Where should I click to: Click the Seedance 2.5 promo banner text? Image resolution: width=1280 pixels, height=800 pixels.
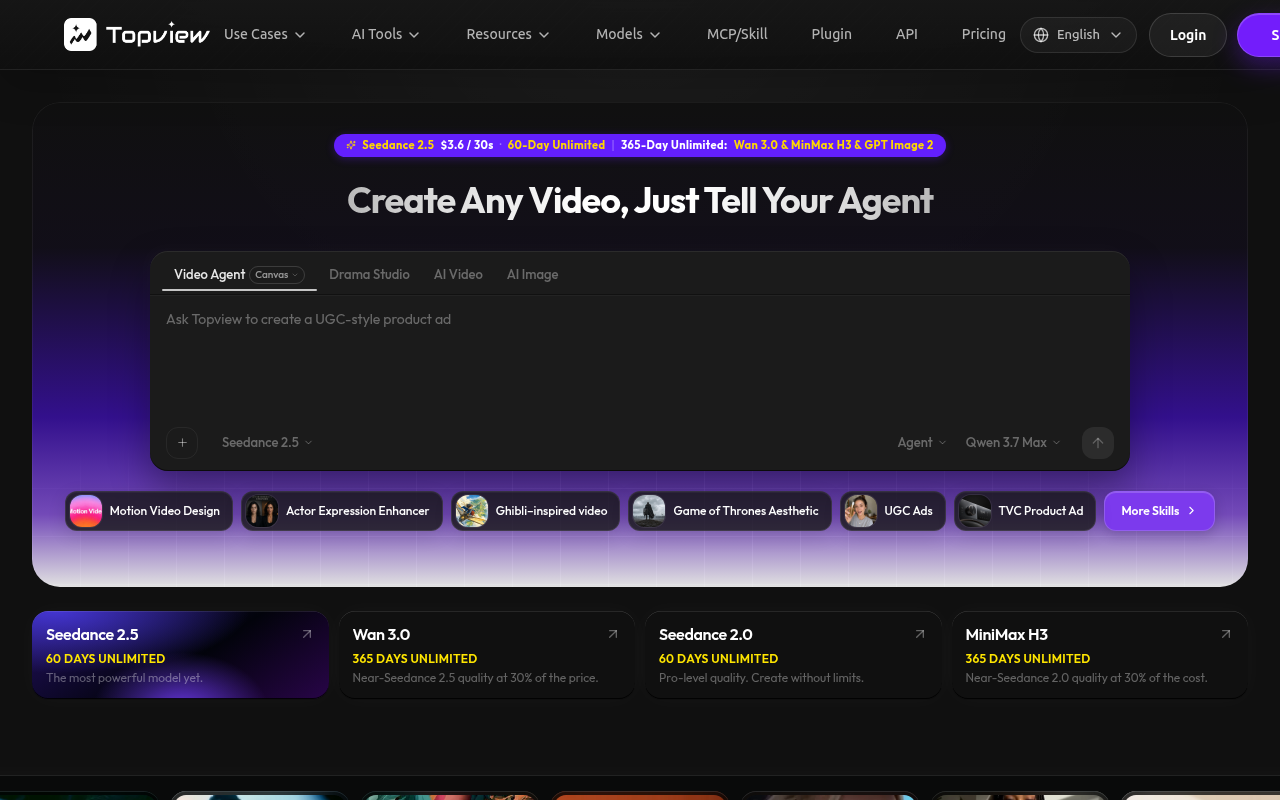(x=398, y=145)
